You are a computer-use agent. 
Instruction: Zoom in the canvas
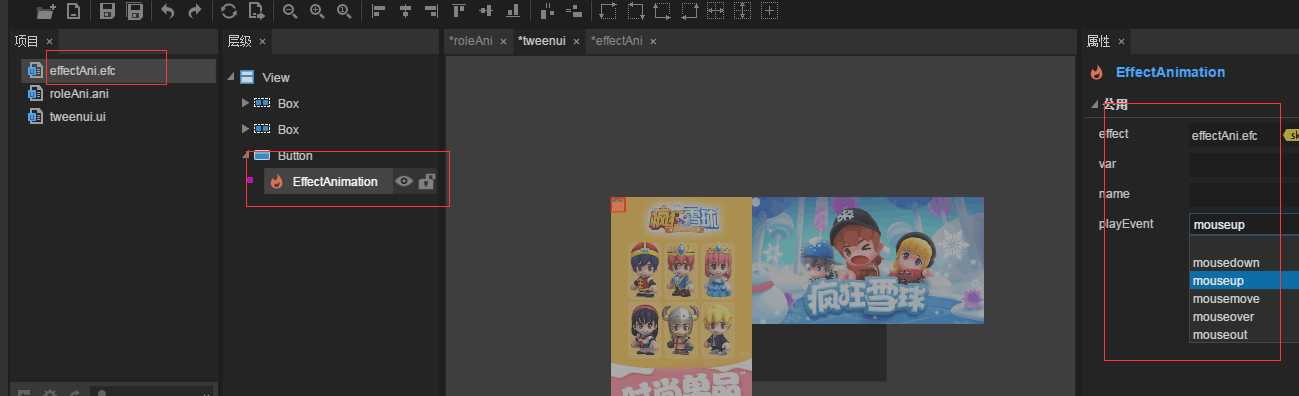(x=317, y=12)
